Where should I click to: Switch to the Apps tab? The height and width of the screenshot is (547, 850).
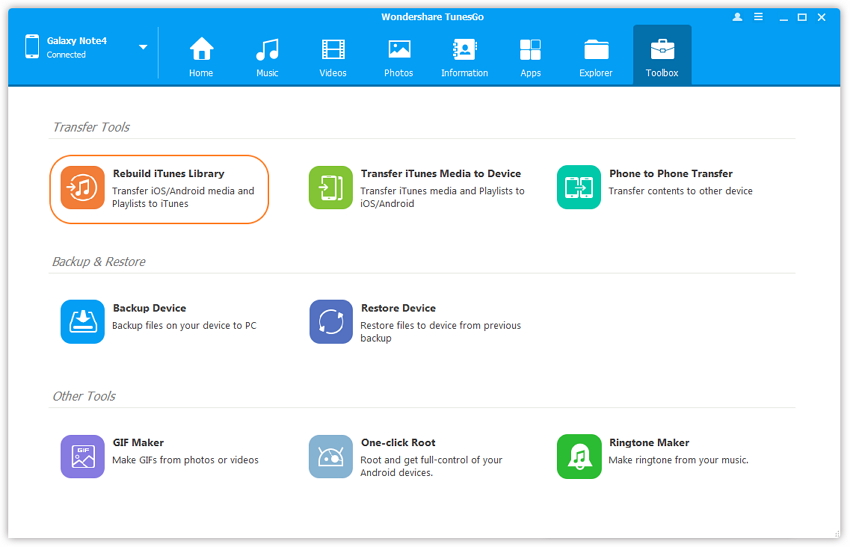click(x=530, y=56)
